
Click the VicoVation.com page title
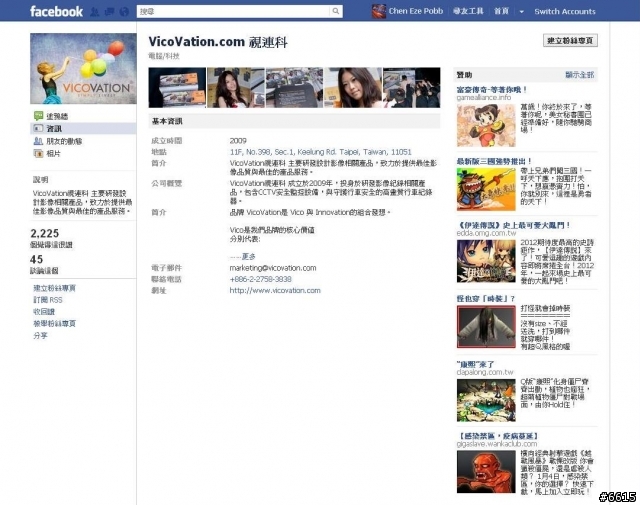pyautogui.click(x=218, y=42)
